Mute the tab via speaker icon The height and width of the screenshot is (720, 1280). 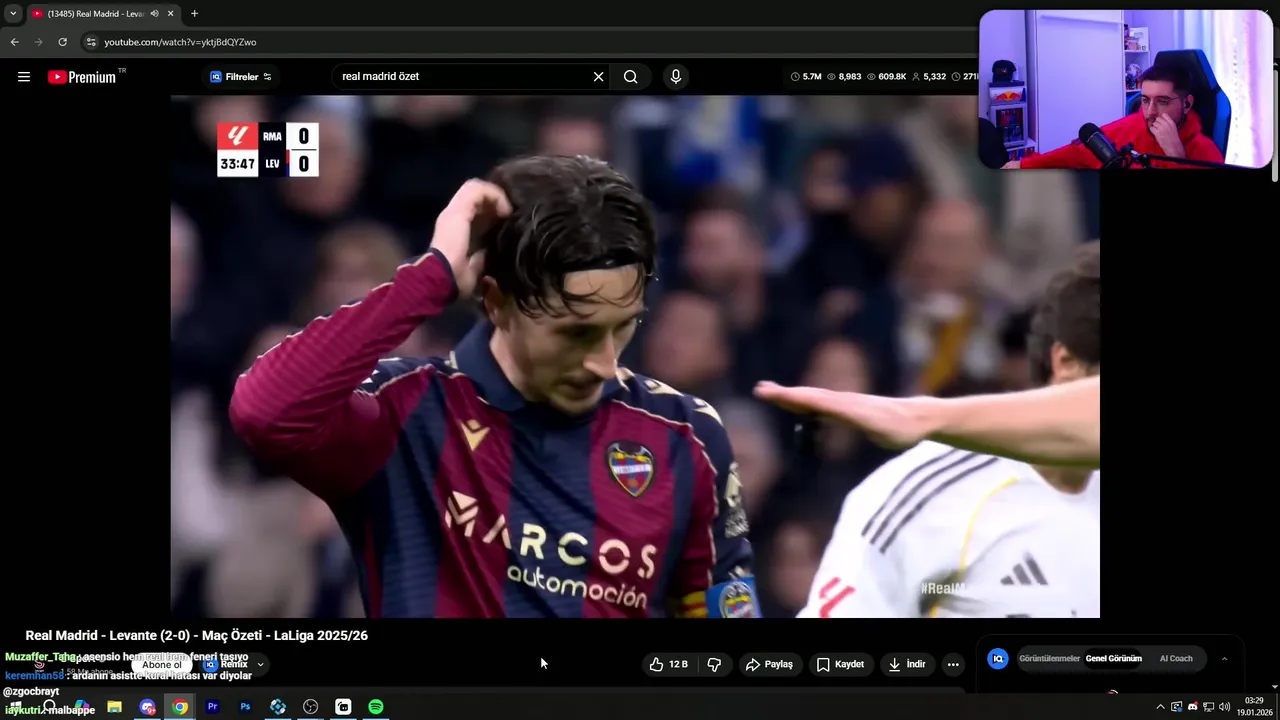pos(155,14)
